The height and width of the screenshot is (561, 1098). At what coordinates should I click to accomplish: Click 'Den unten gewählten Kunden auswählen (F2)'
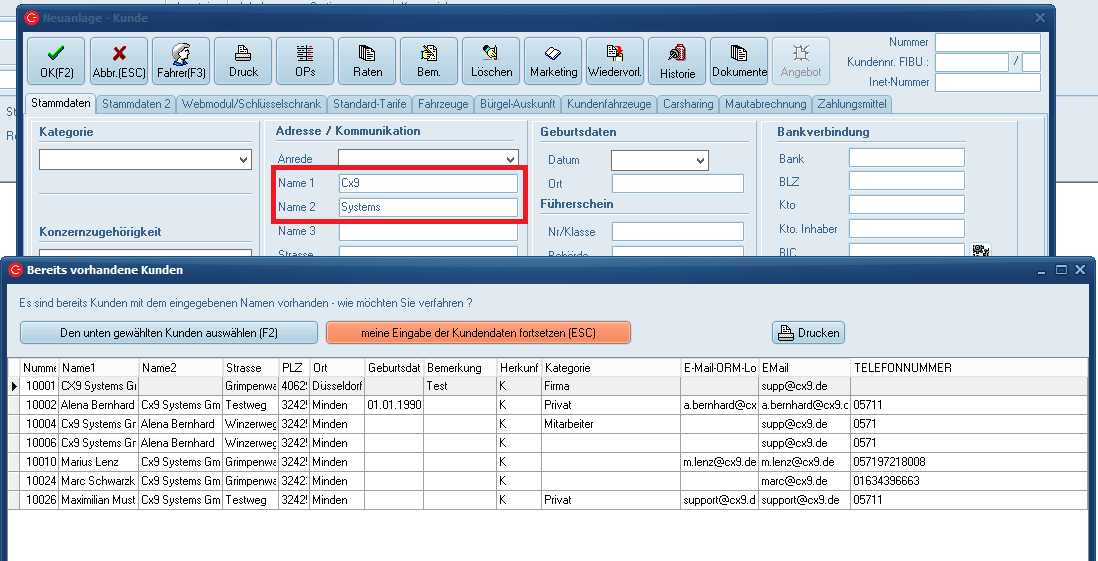(x=169, y=332)
